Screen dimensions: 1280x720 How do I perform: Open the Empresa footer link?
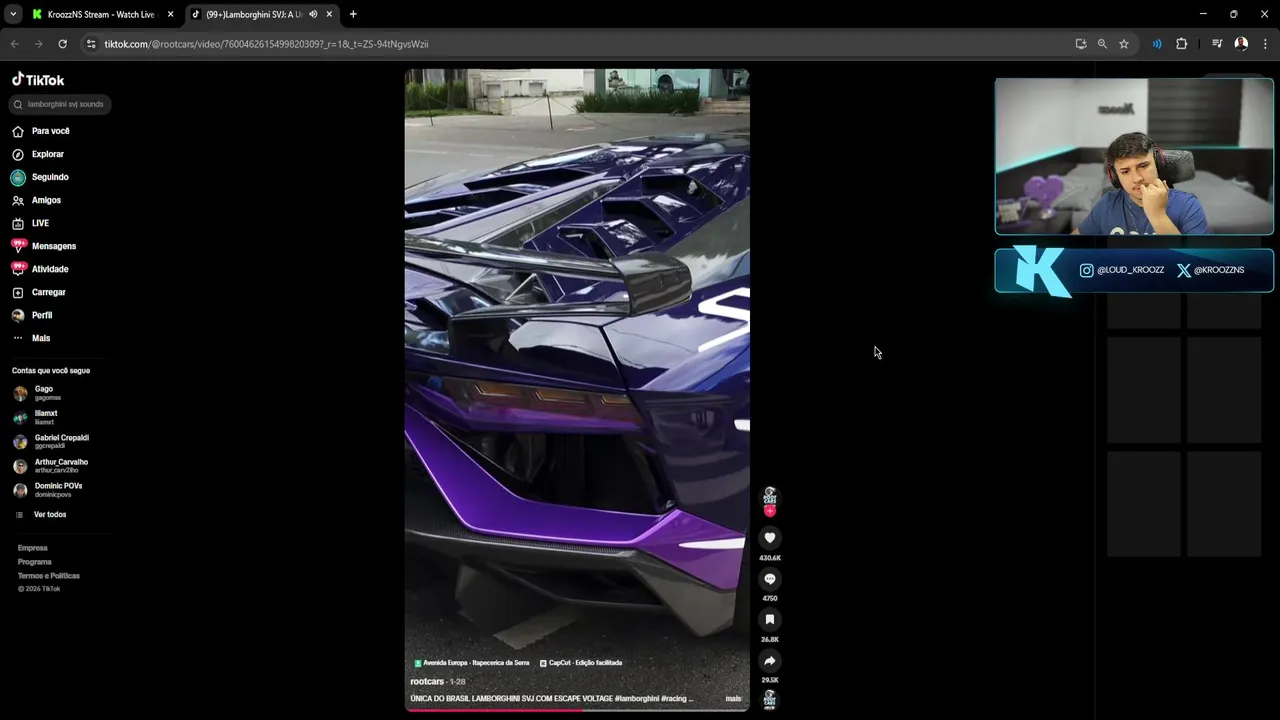tap(32, 548)
